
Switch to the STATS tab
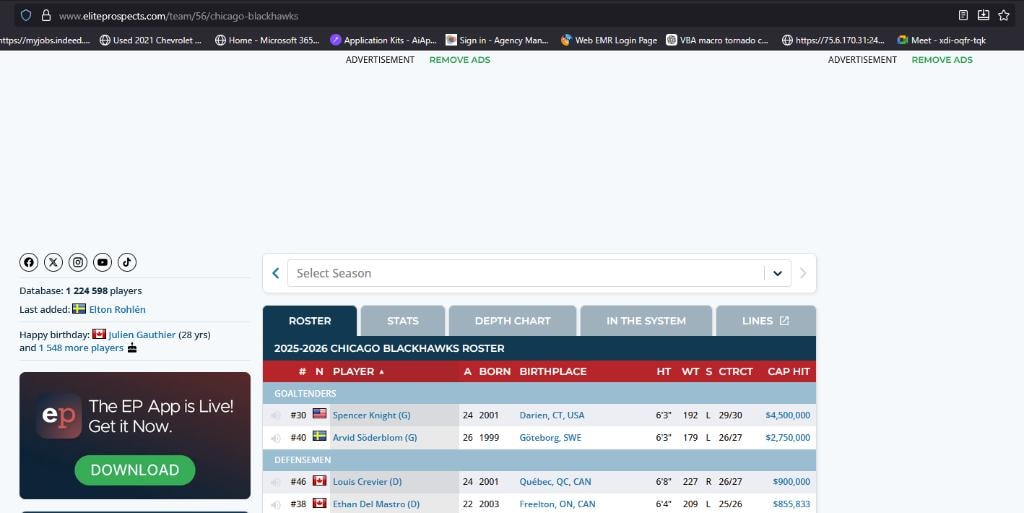403,320
